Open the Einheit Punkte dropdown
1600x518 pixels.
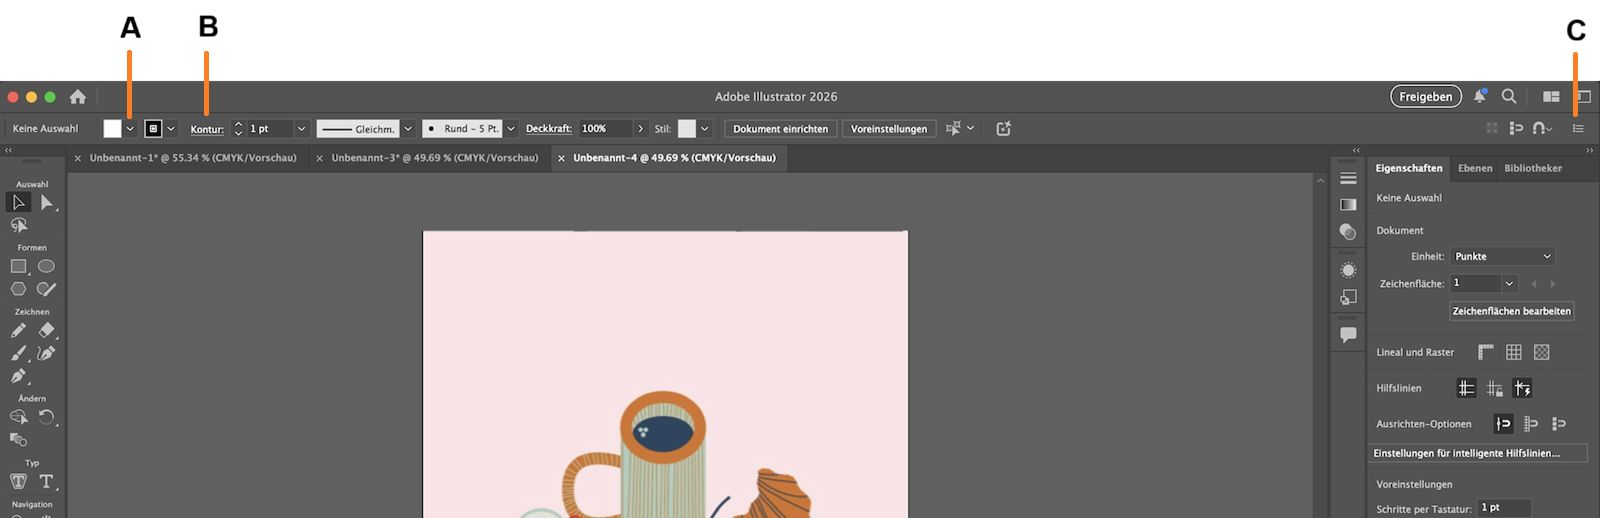coord(1503,257)
